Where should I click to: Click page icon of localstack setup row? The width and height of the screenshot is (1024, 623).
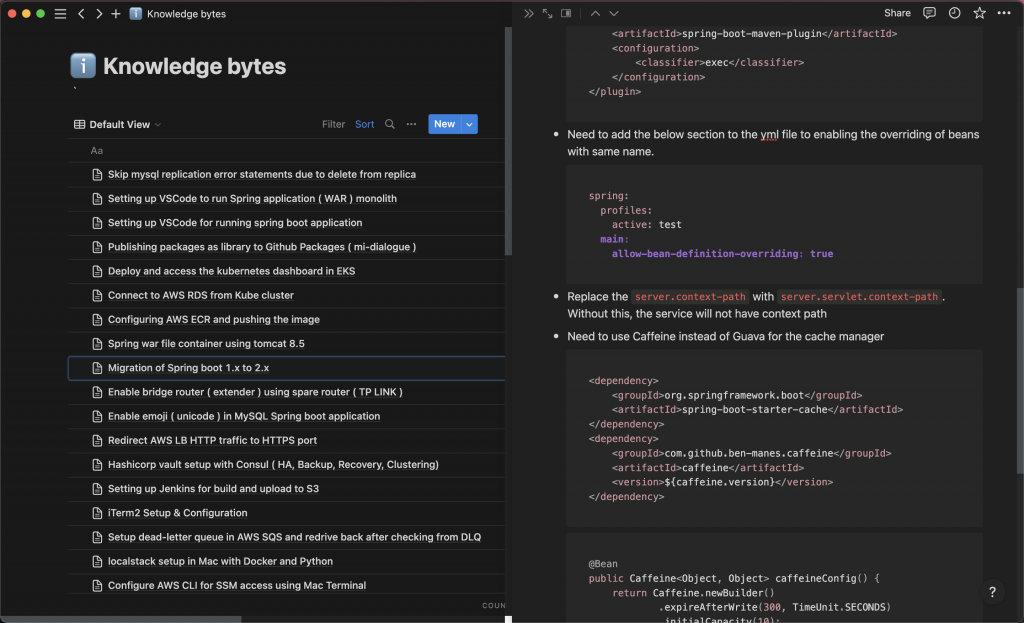[x=97, y=562]
